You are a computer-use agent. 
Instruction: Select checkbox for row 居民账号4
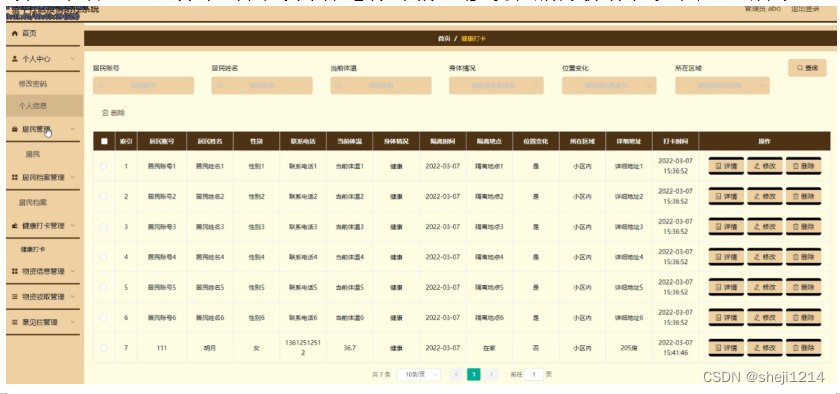point(103,257)
